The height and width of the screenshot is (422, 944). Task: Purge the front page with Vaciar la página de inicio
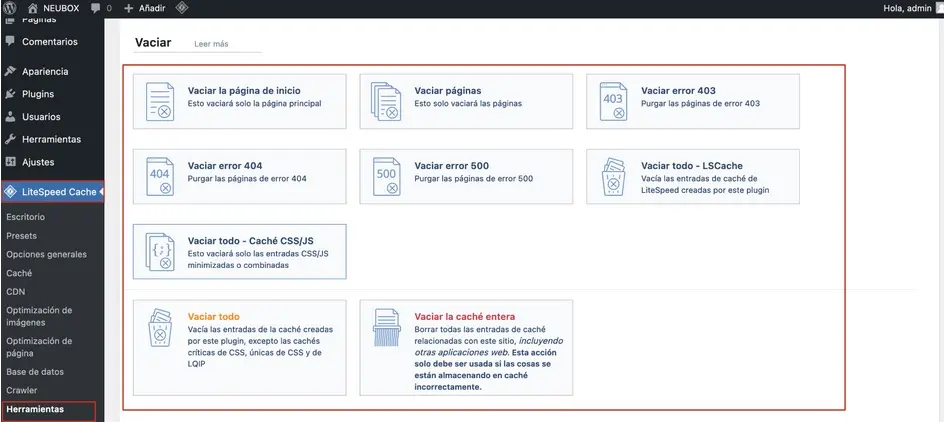point(240,101)
